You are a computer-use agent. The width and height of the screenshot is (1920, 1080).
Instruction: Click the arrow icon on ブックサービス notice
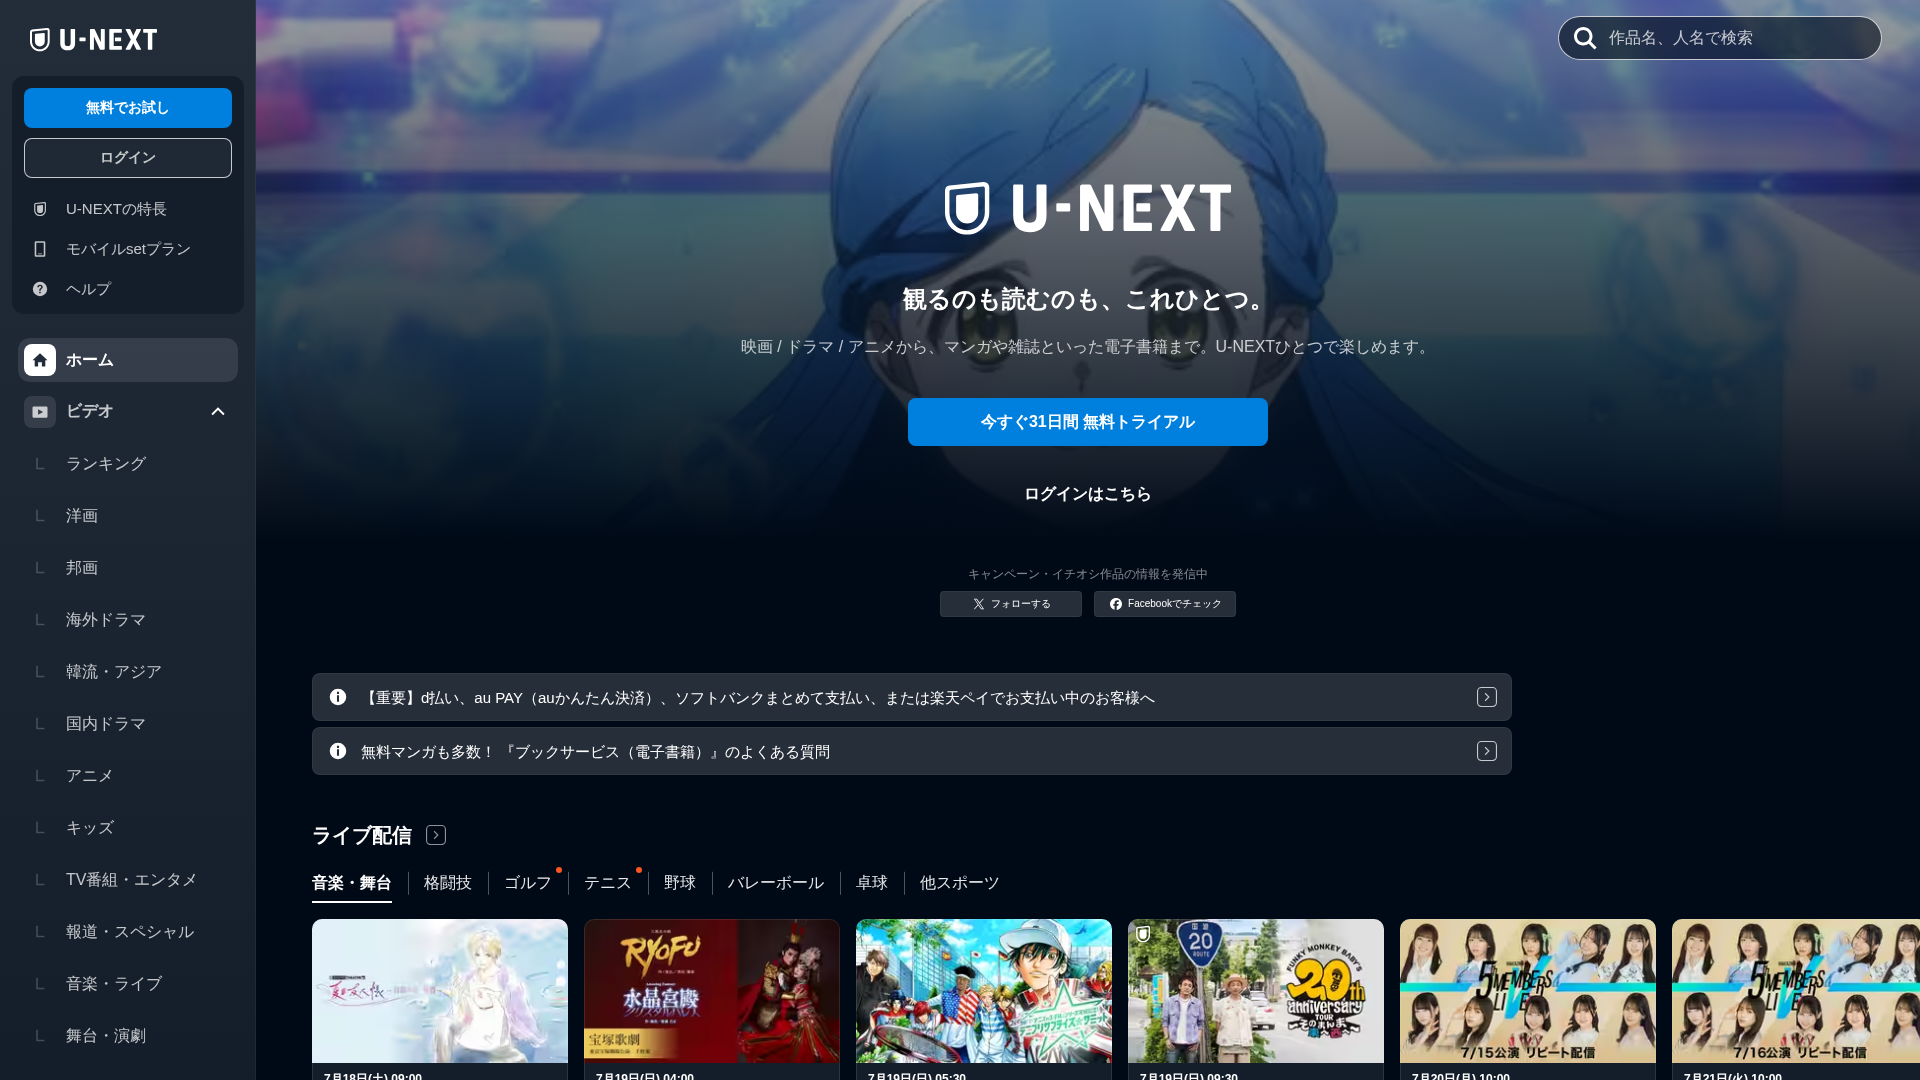pyautogui.click(x=1487, y=751)
